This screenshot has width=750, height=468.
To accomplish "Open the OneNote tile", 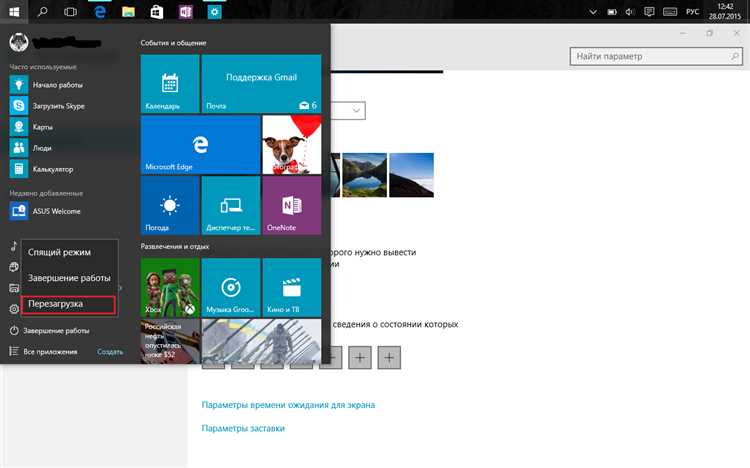I will (x=292, y=205).
